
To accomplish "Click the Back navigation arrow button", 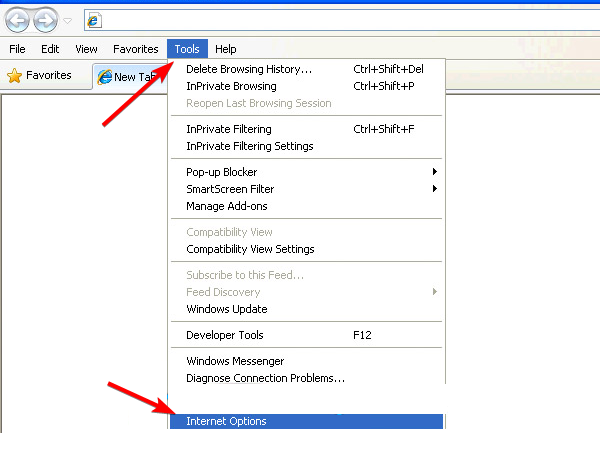I will point(17,20).
